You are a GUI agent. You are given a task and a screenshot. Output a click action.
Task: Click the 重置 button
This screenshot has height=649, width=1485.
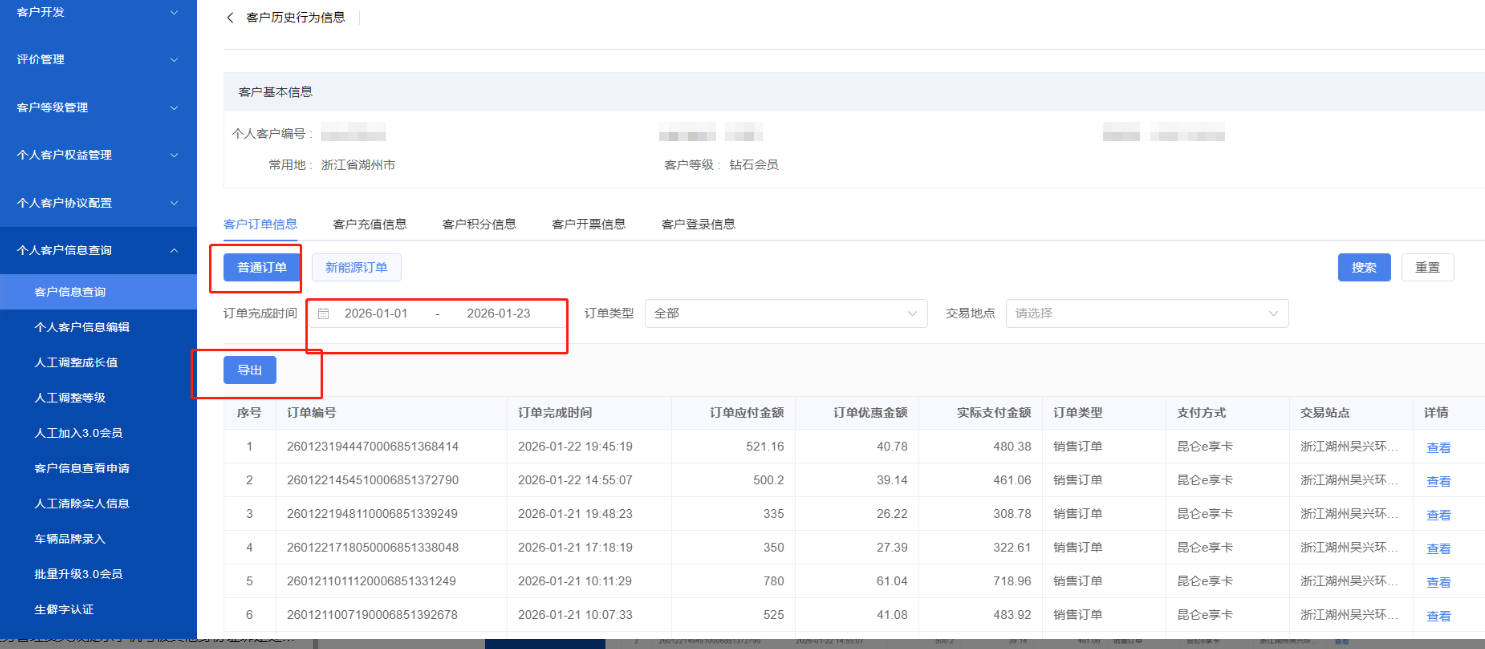tap(1427, 268)
